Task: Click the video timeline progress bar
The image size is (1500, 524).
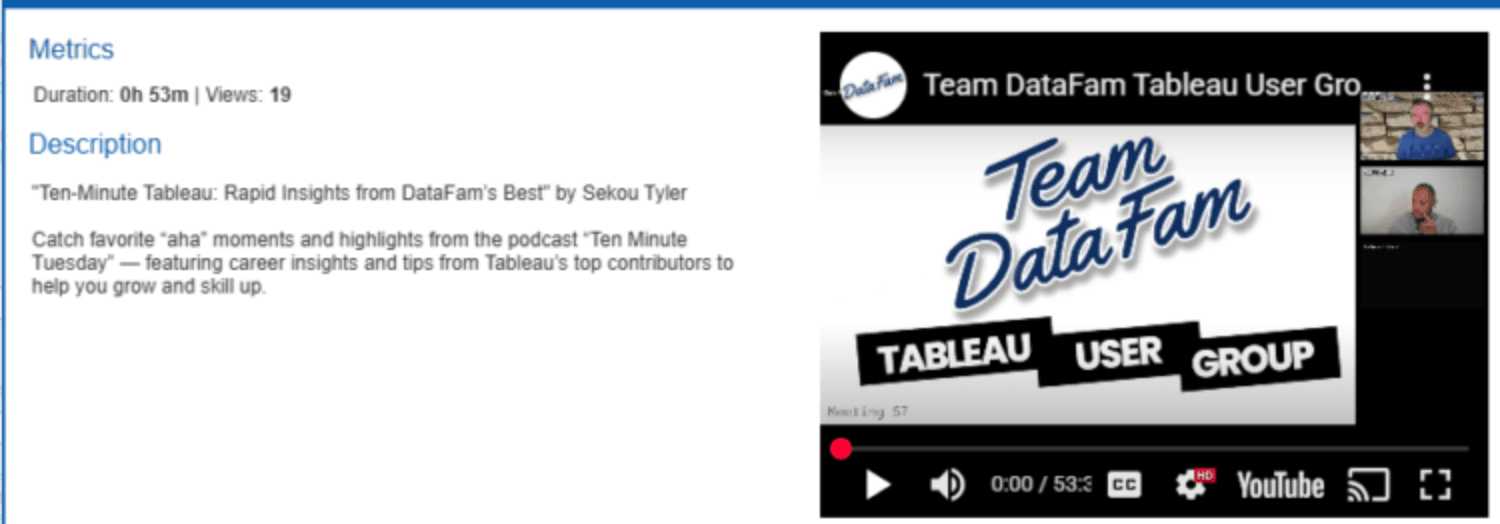Action: pos(1150,449)
